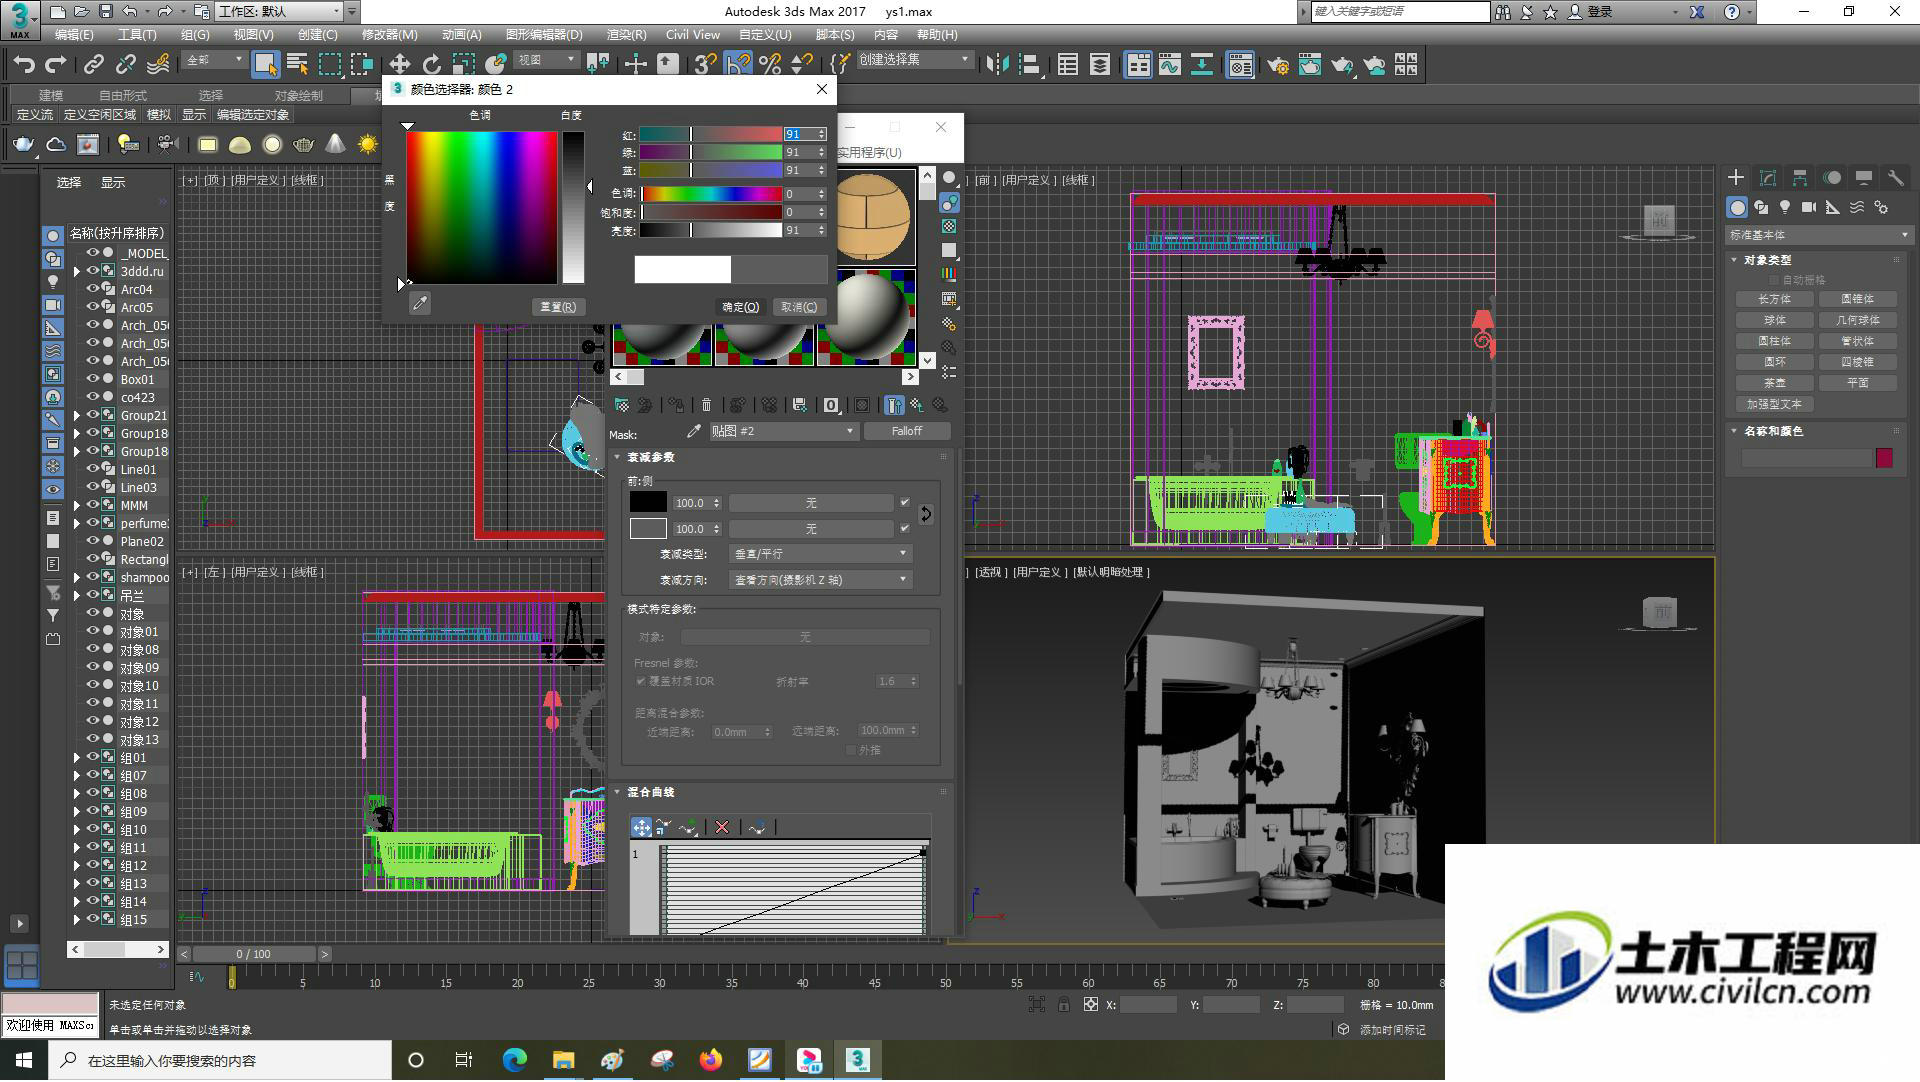The image size is (1920, 1082).
Task: Open Microsoft Edge from the taskbar
Action: click(514, 1060)
